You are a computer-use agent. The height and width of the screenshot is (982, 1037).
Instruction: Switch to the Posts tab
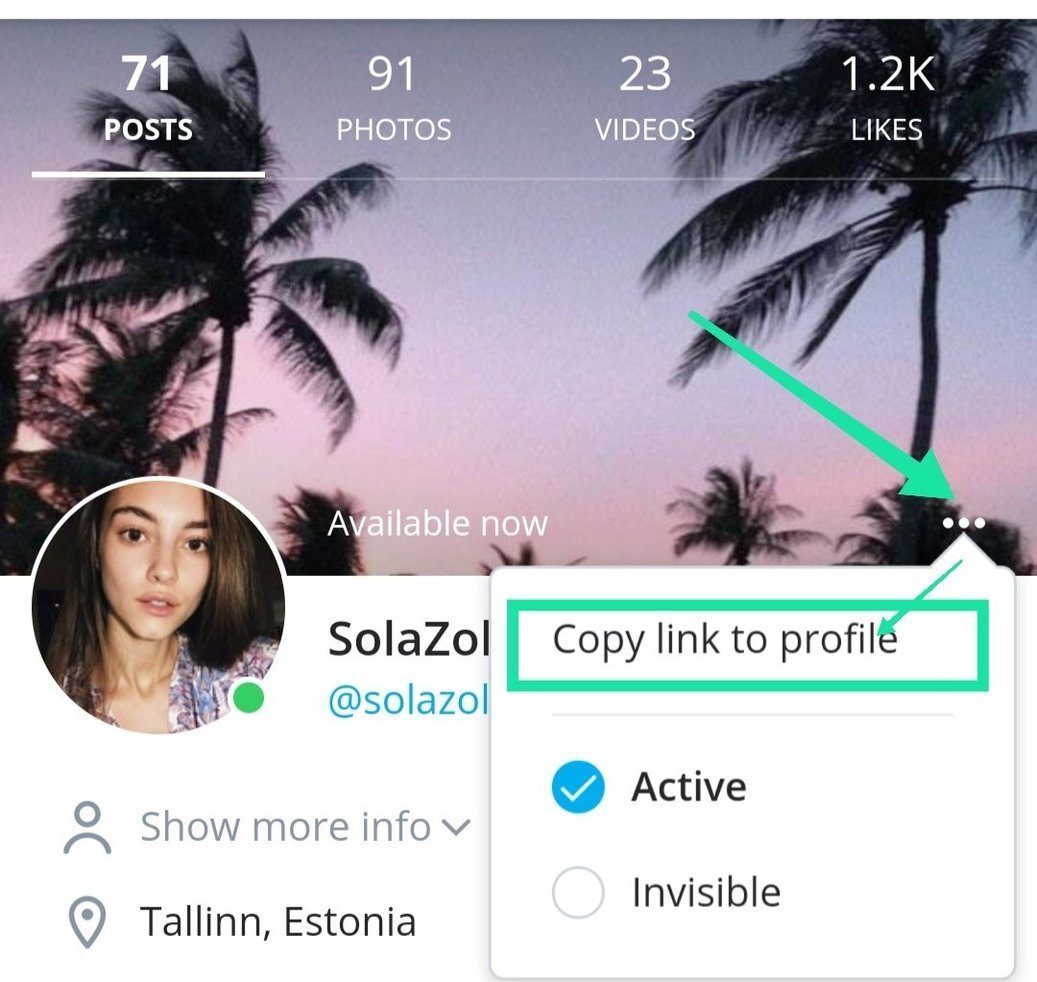tap(148, 99)
